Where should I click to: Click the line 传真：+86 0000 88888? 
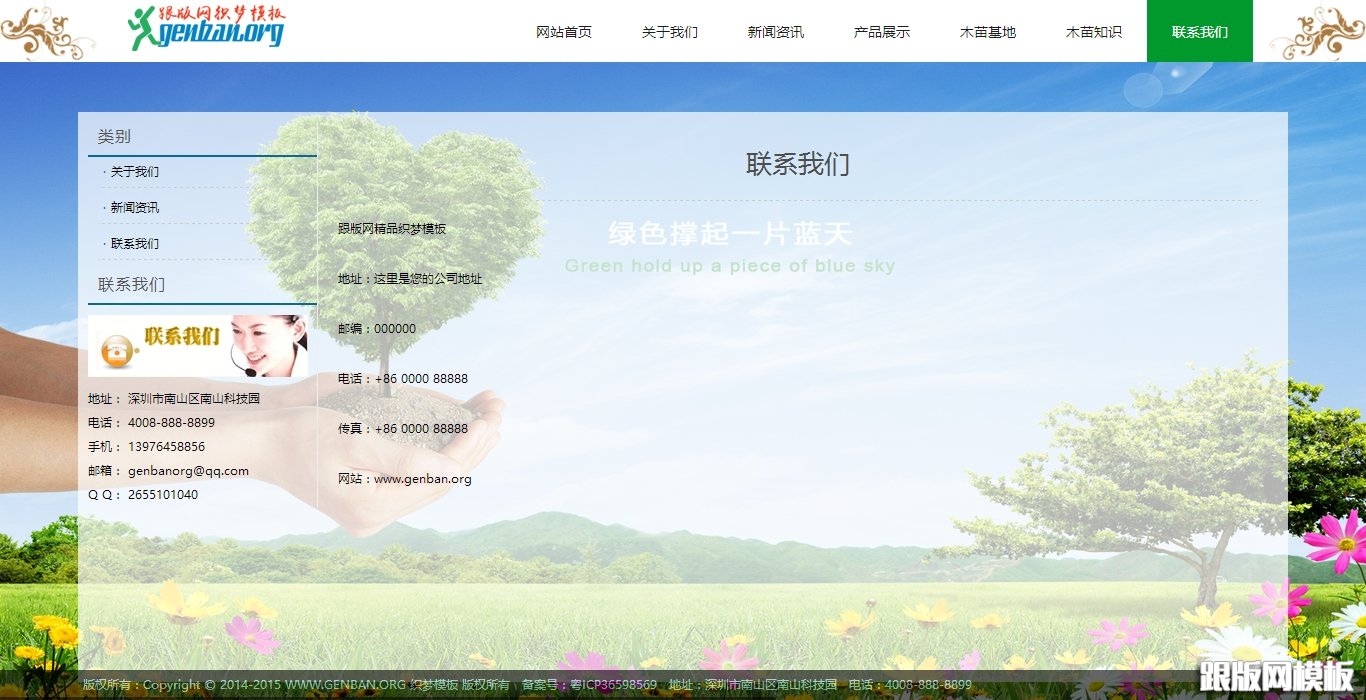(x=403, y=429)
